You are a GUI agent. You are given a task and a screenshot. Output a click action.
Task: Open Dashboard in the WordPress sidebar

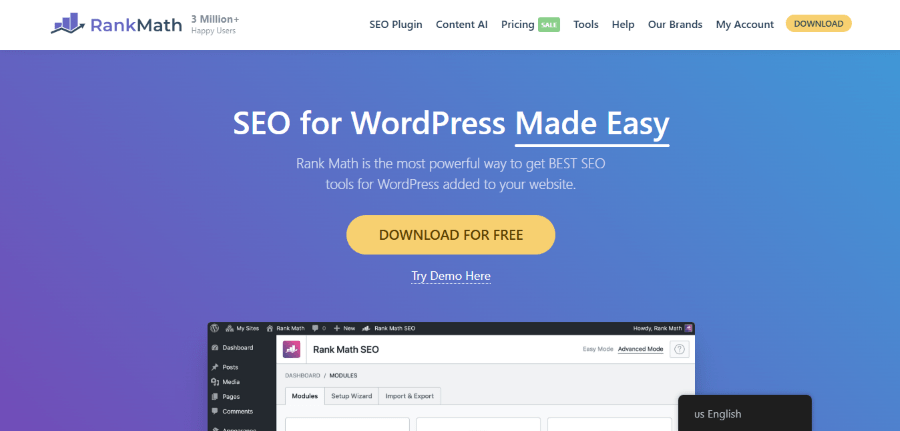pyautogui.click(x=236, y=348)
